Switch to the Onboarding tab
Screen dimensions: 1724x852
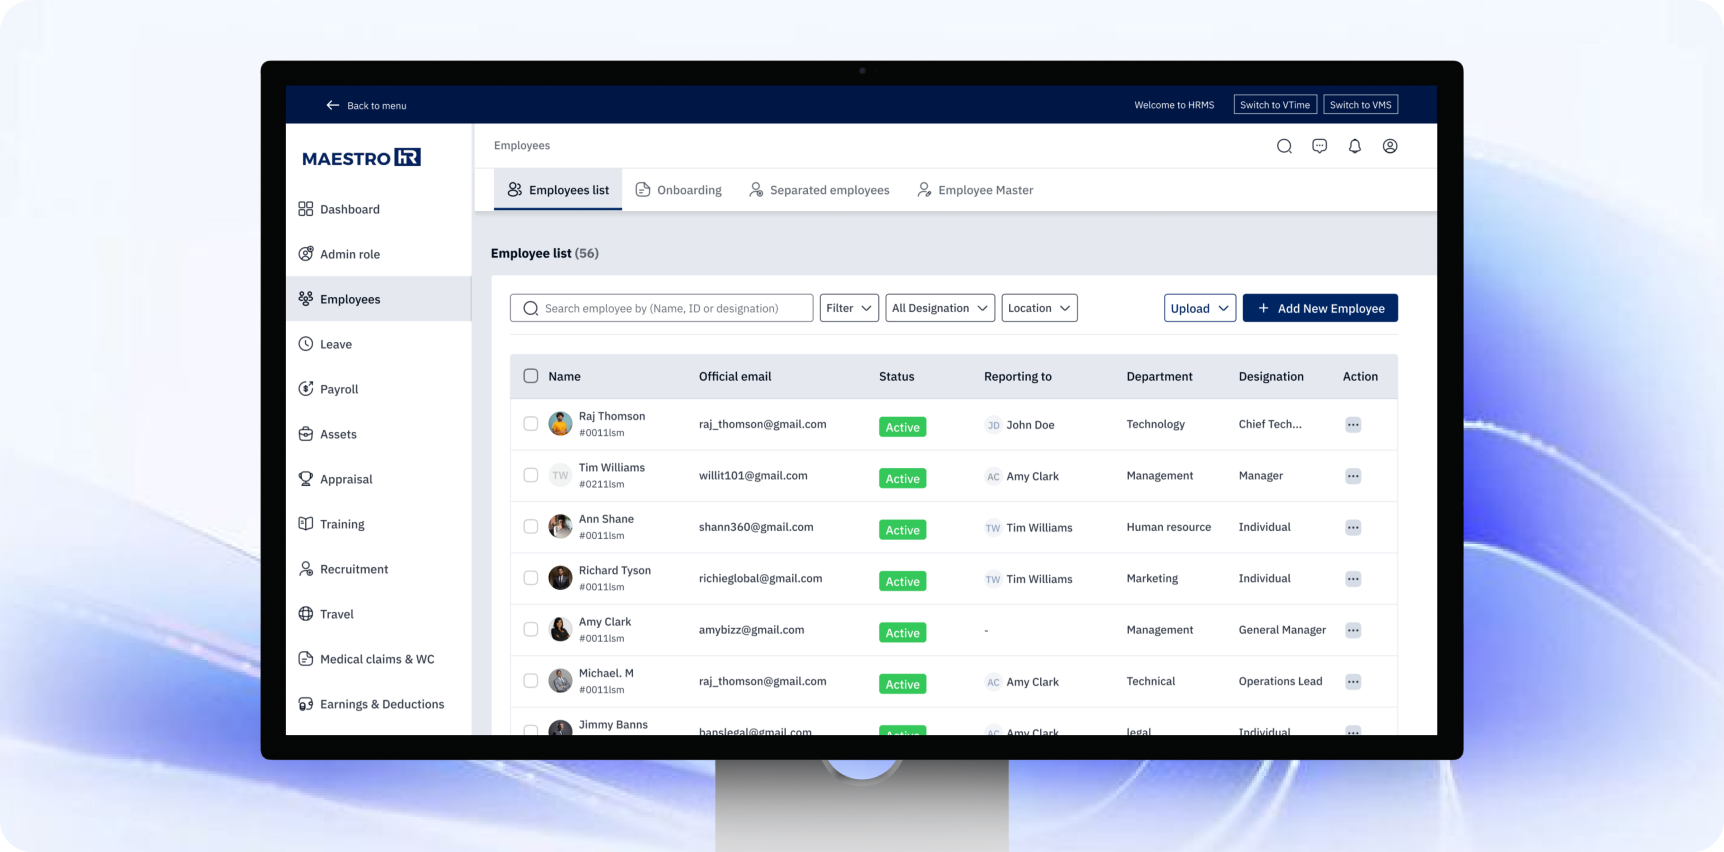[x=679, y=190]
